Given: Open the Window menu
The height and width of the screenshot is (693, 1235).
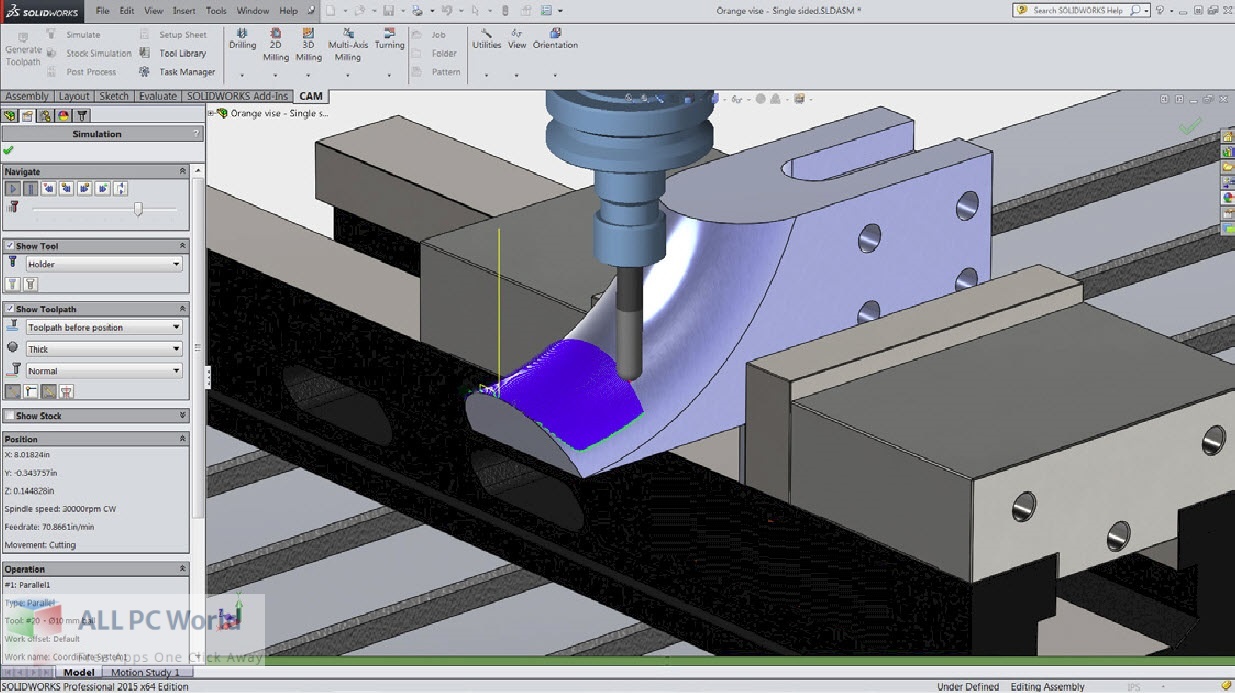Looking at the screenshot, I should pos(253,10).
